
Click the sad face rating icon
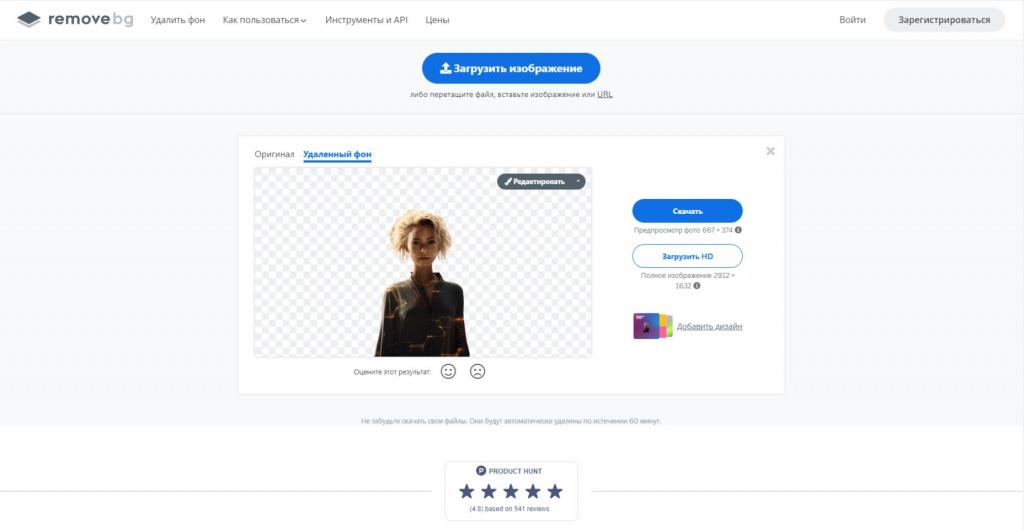[x=477, y=371]
